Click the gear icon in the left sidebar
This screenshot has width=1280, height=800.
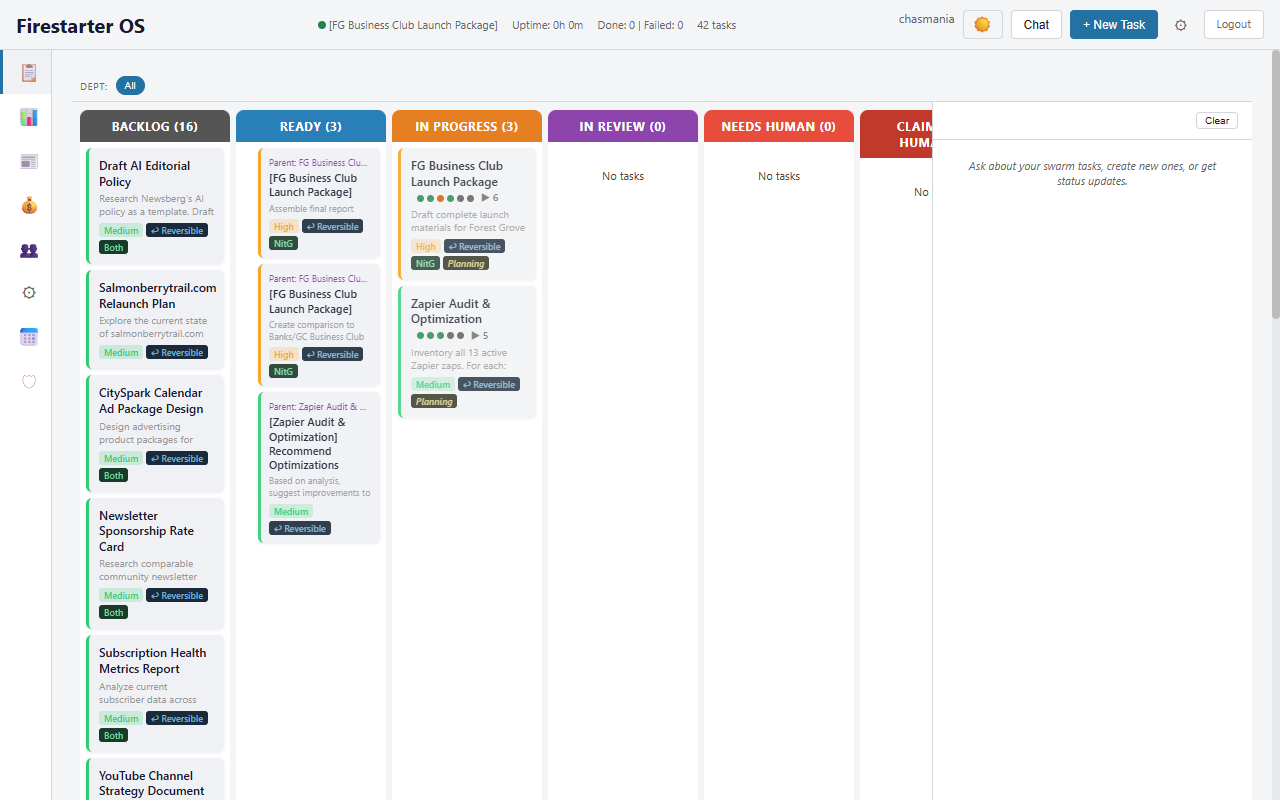coord(29,293)
